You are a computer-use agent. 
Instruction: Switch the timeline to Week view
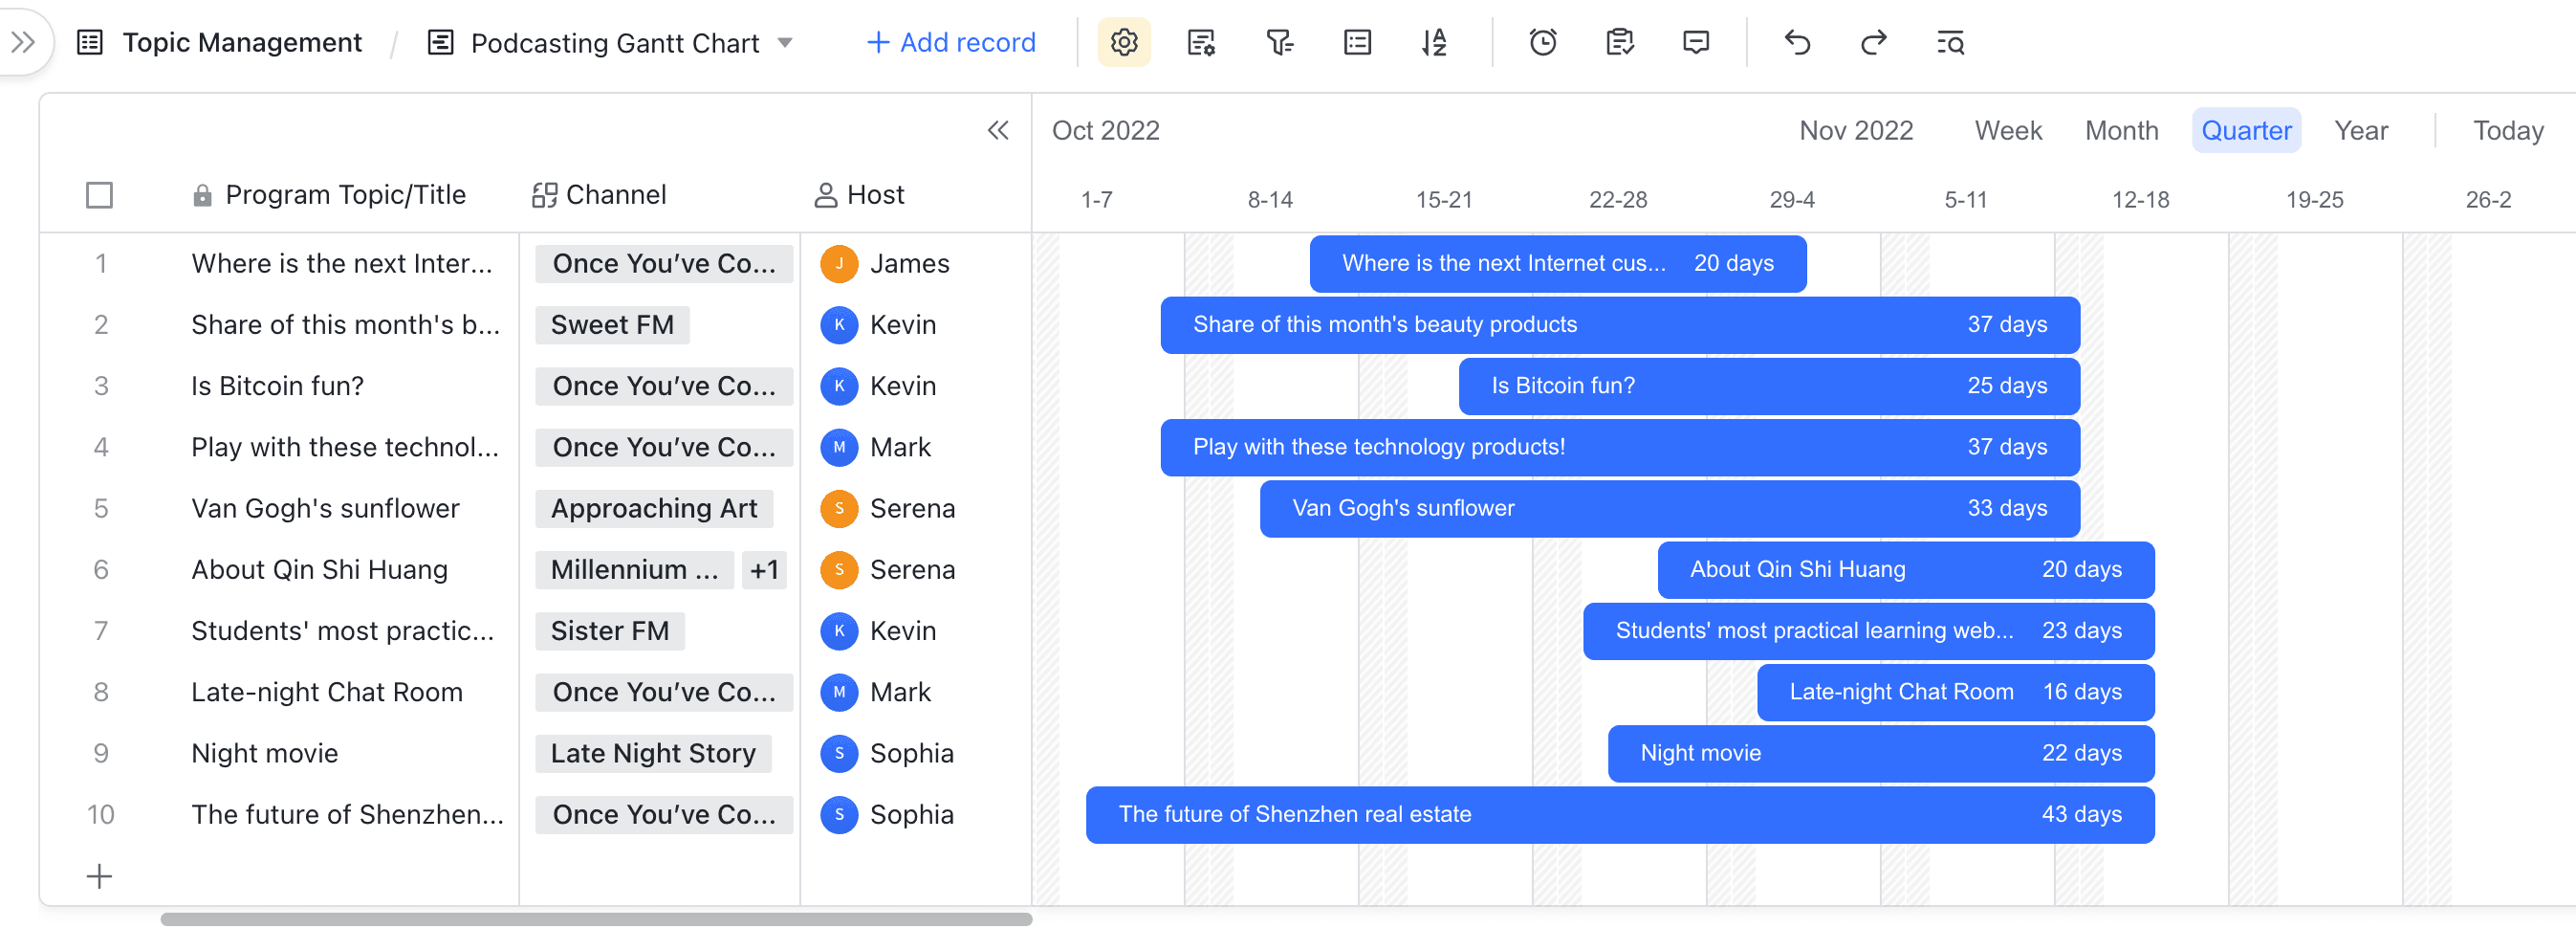[2007, 131]
